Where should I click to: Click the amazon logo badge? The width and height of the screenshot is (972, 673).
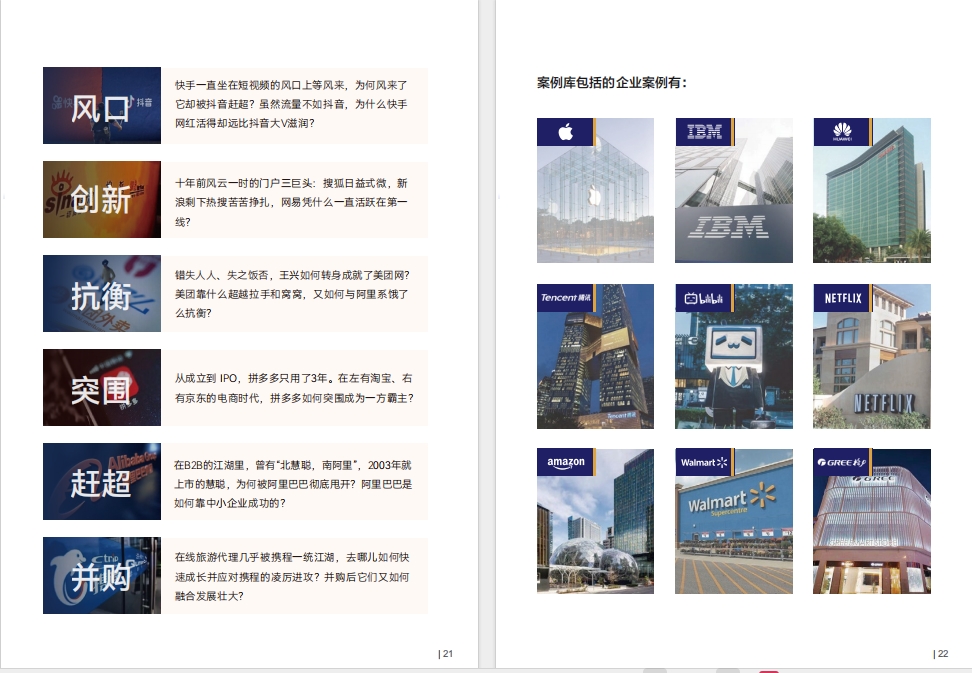566,463
